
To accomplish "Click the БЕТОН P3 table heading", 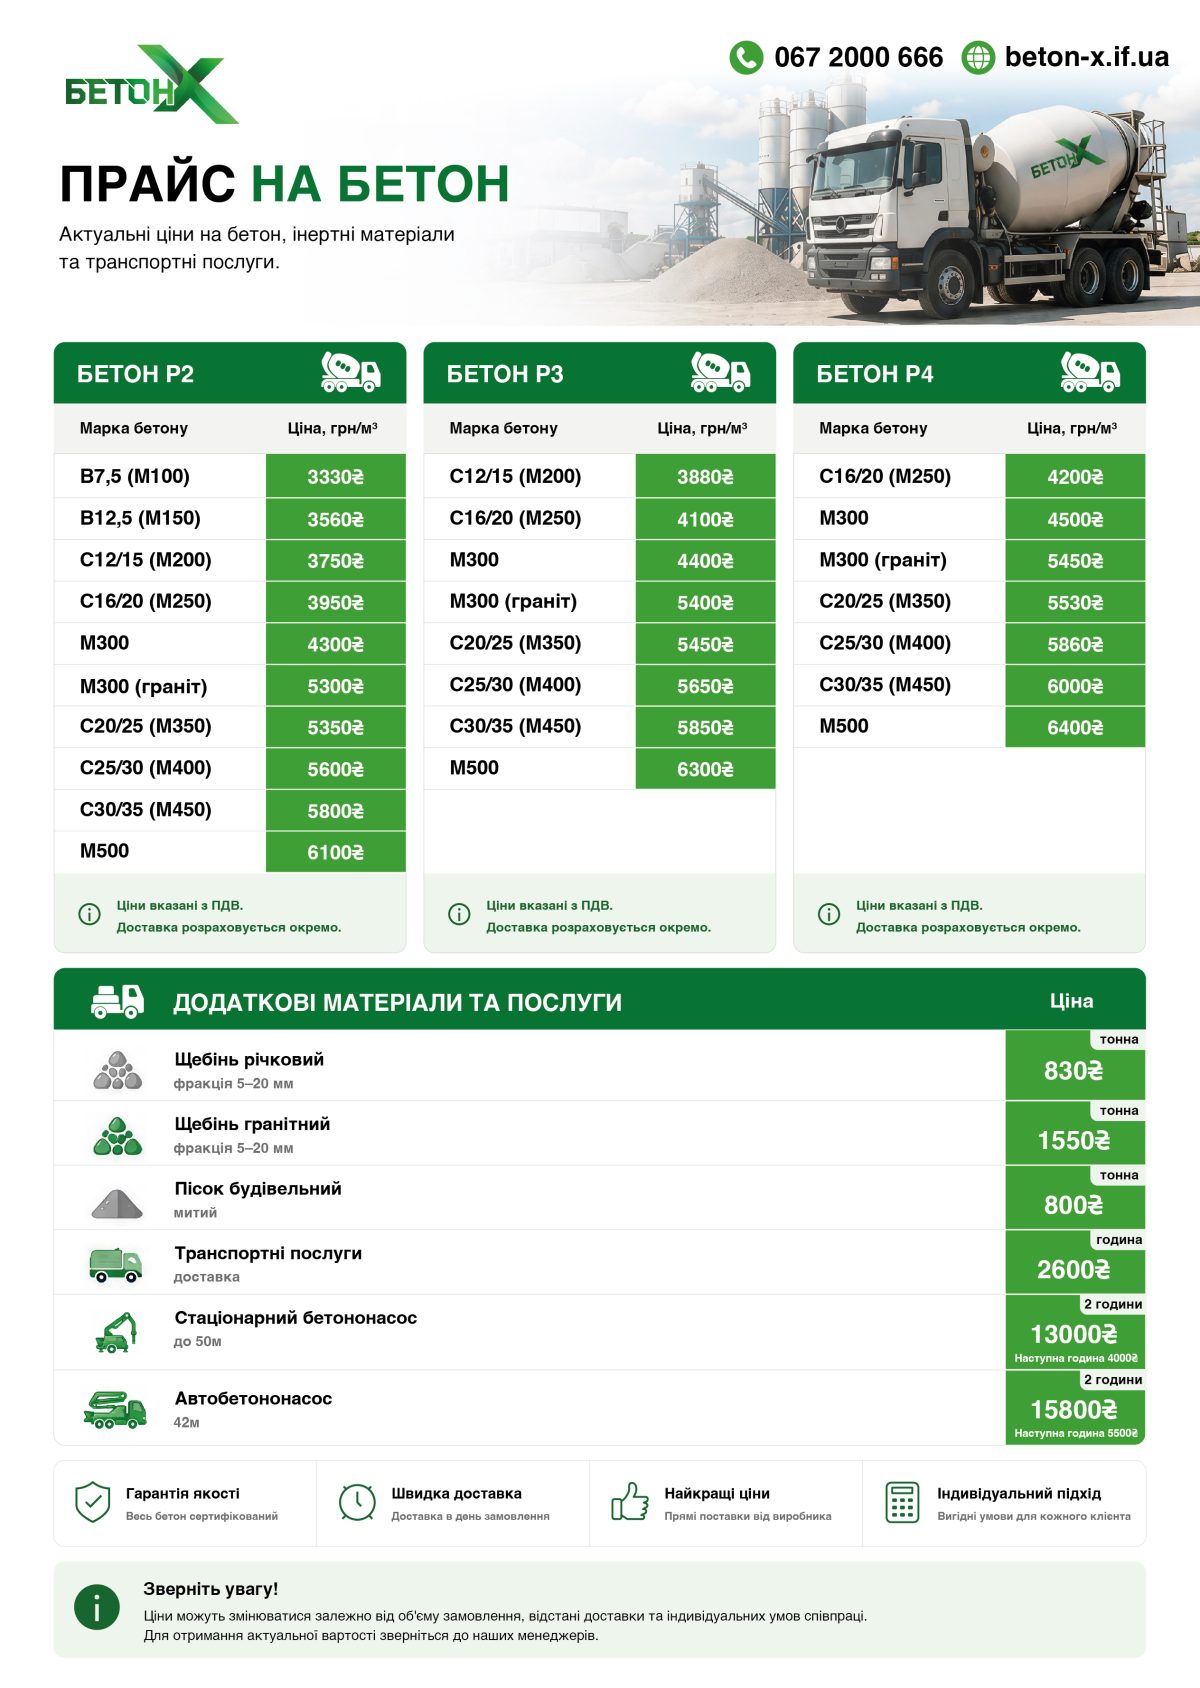I will coord(505,374).
